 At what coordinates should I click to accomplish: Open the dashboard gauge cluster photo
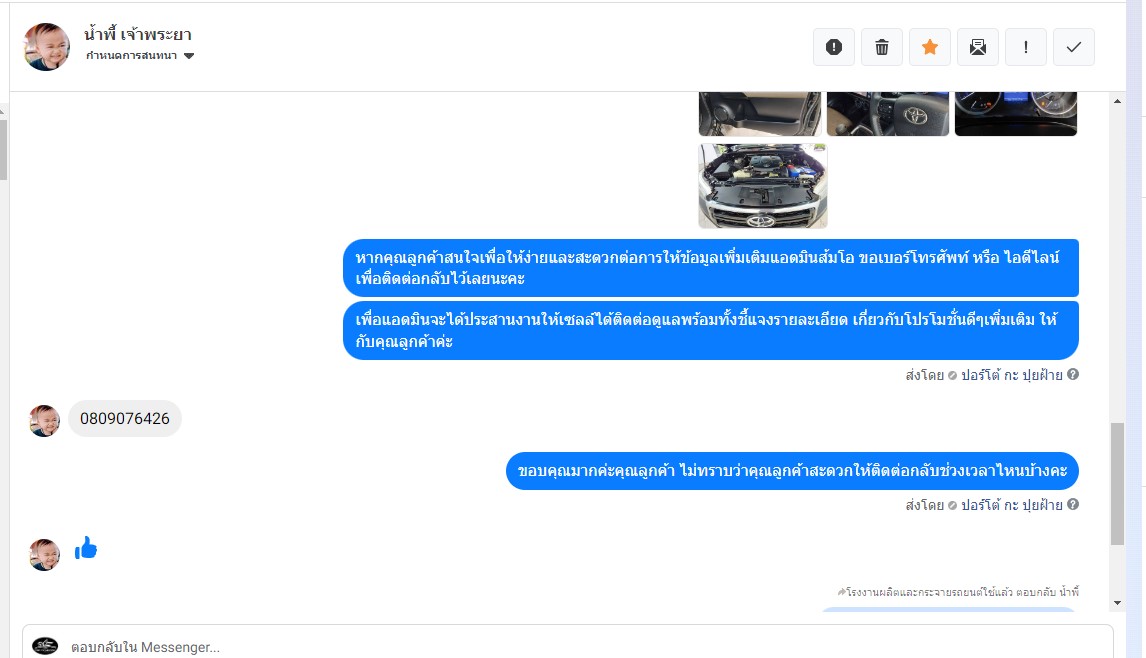click(1016, 114)
